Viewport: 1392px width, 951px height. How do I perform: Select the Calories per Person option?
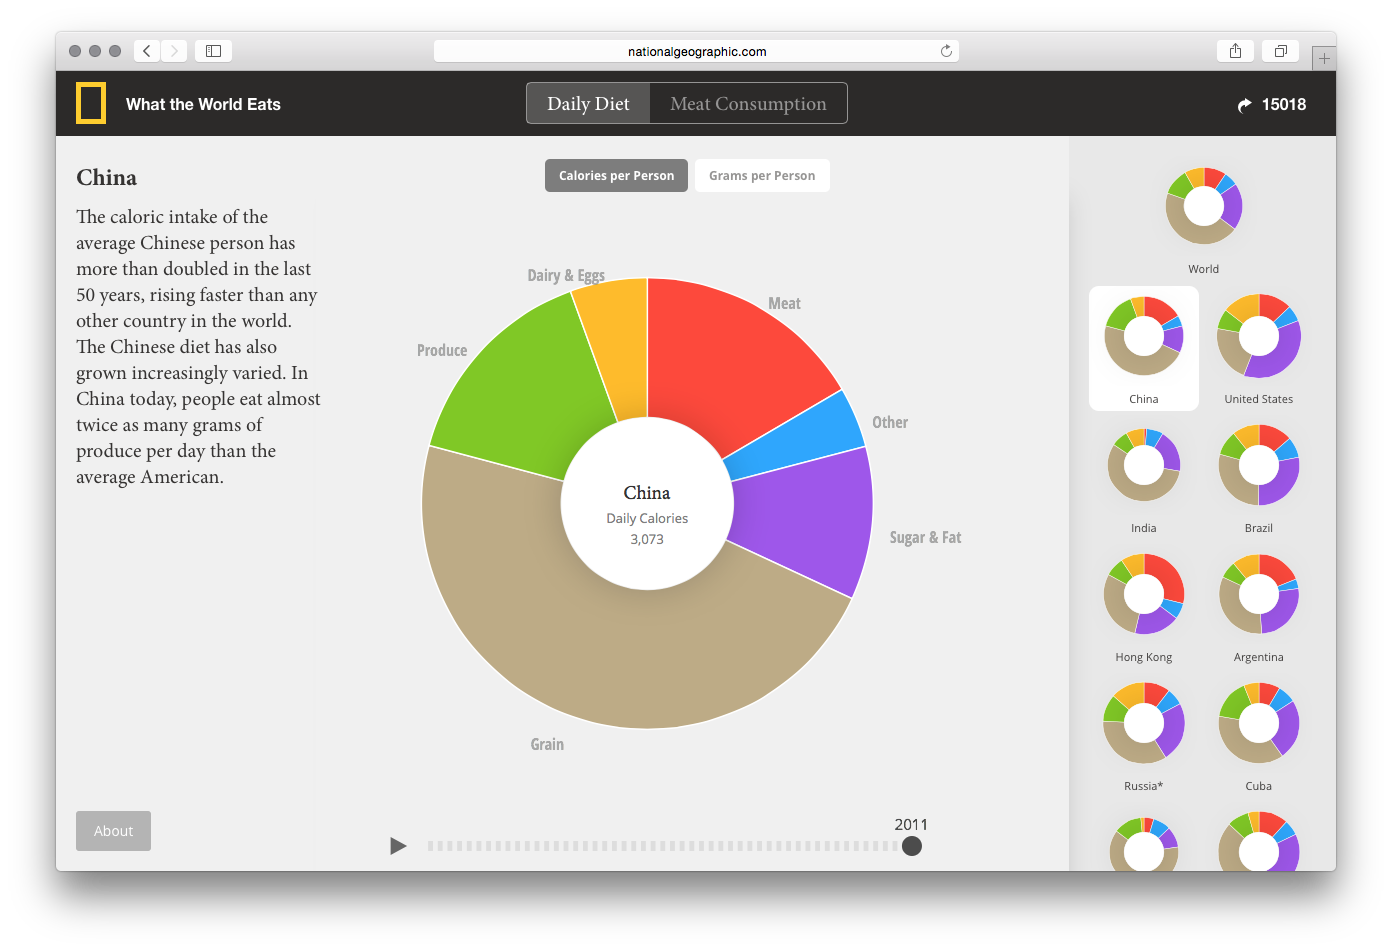coord(616,175)
